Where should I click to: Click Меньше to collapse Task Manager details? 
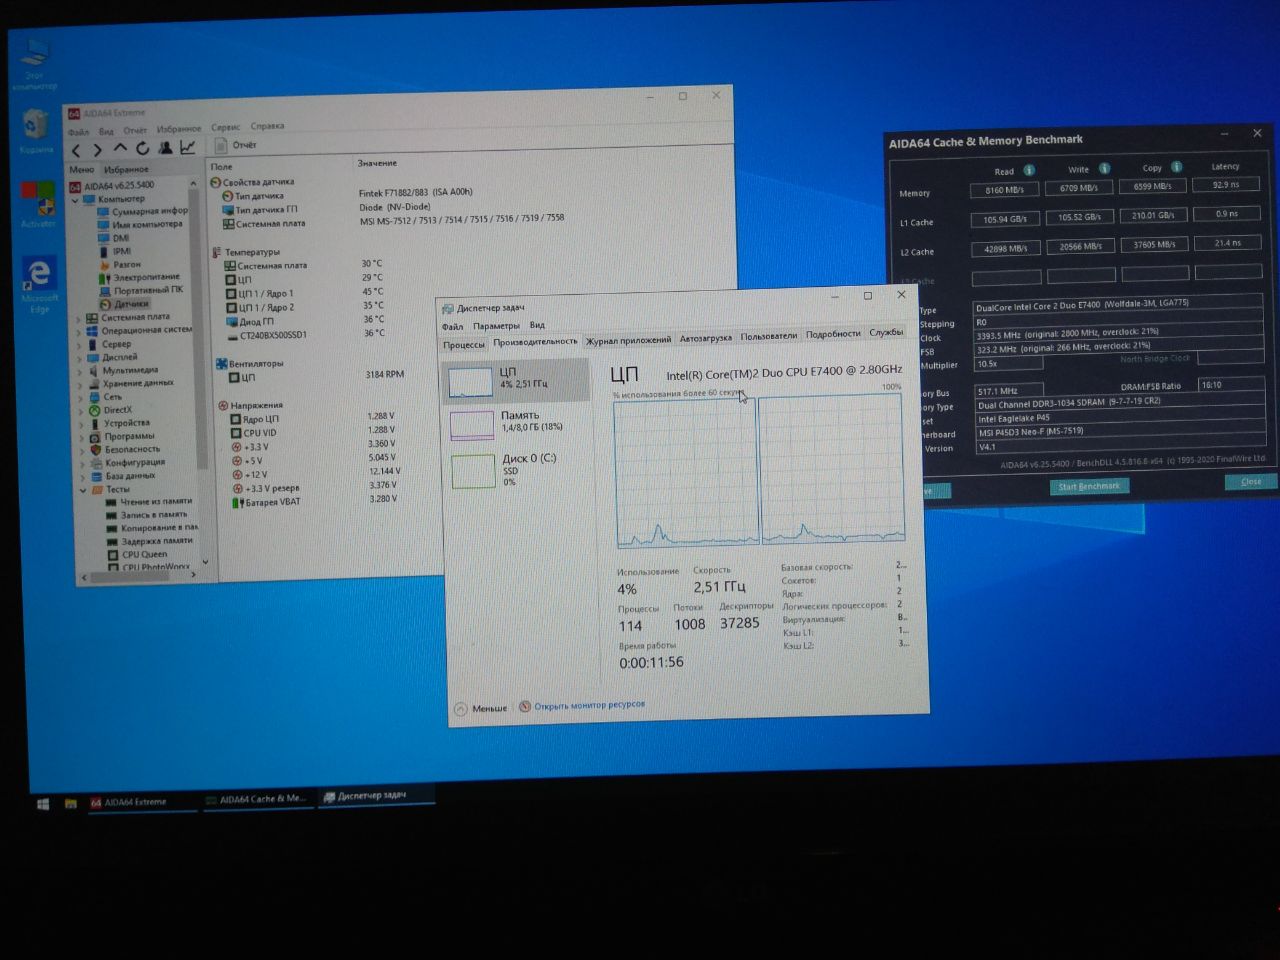click(x=481, y=708)
